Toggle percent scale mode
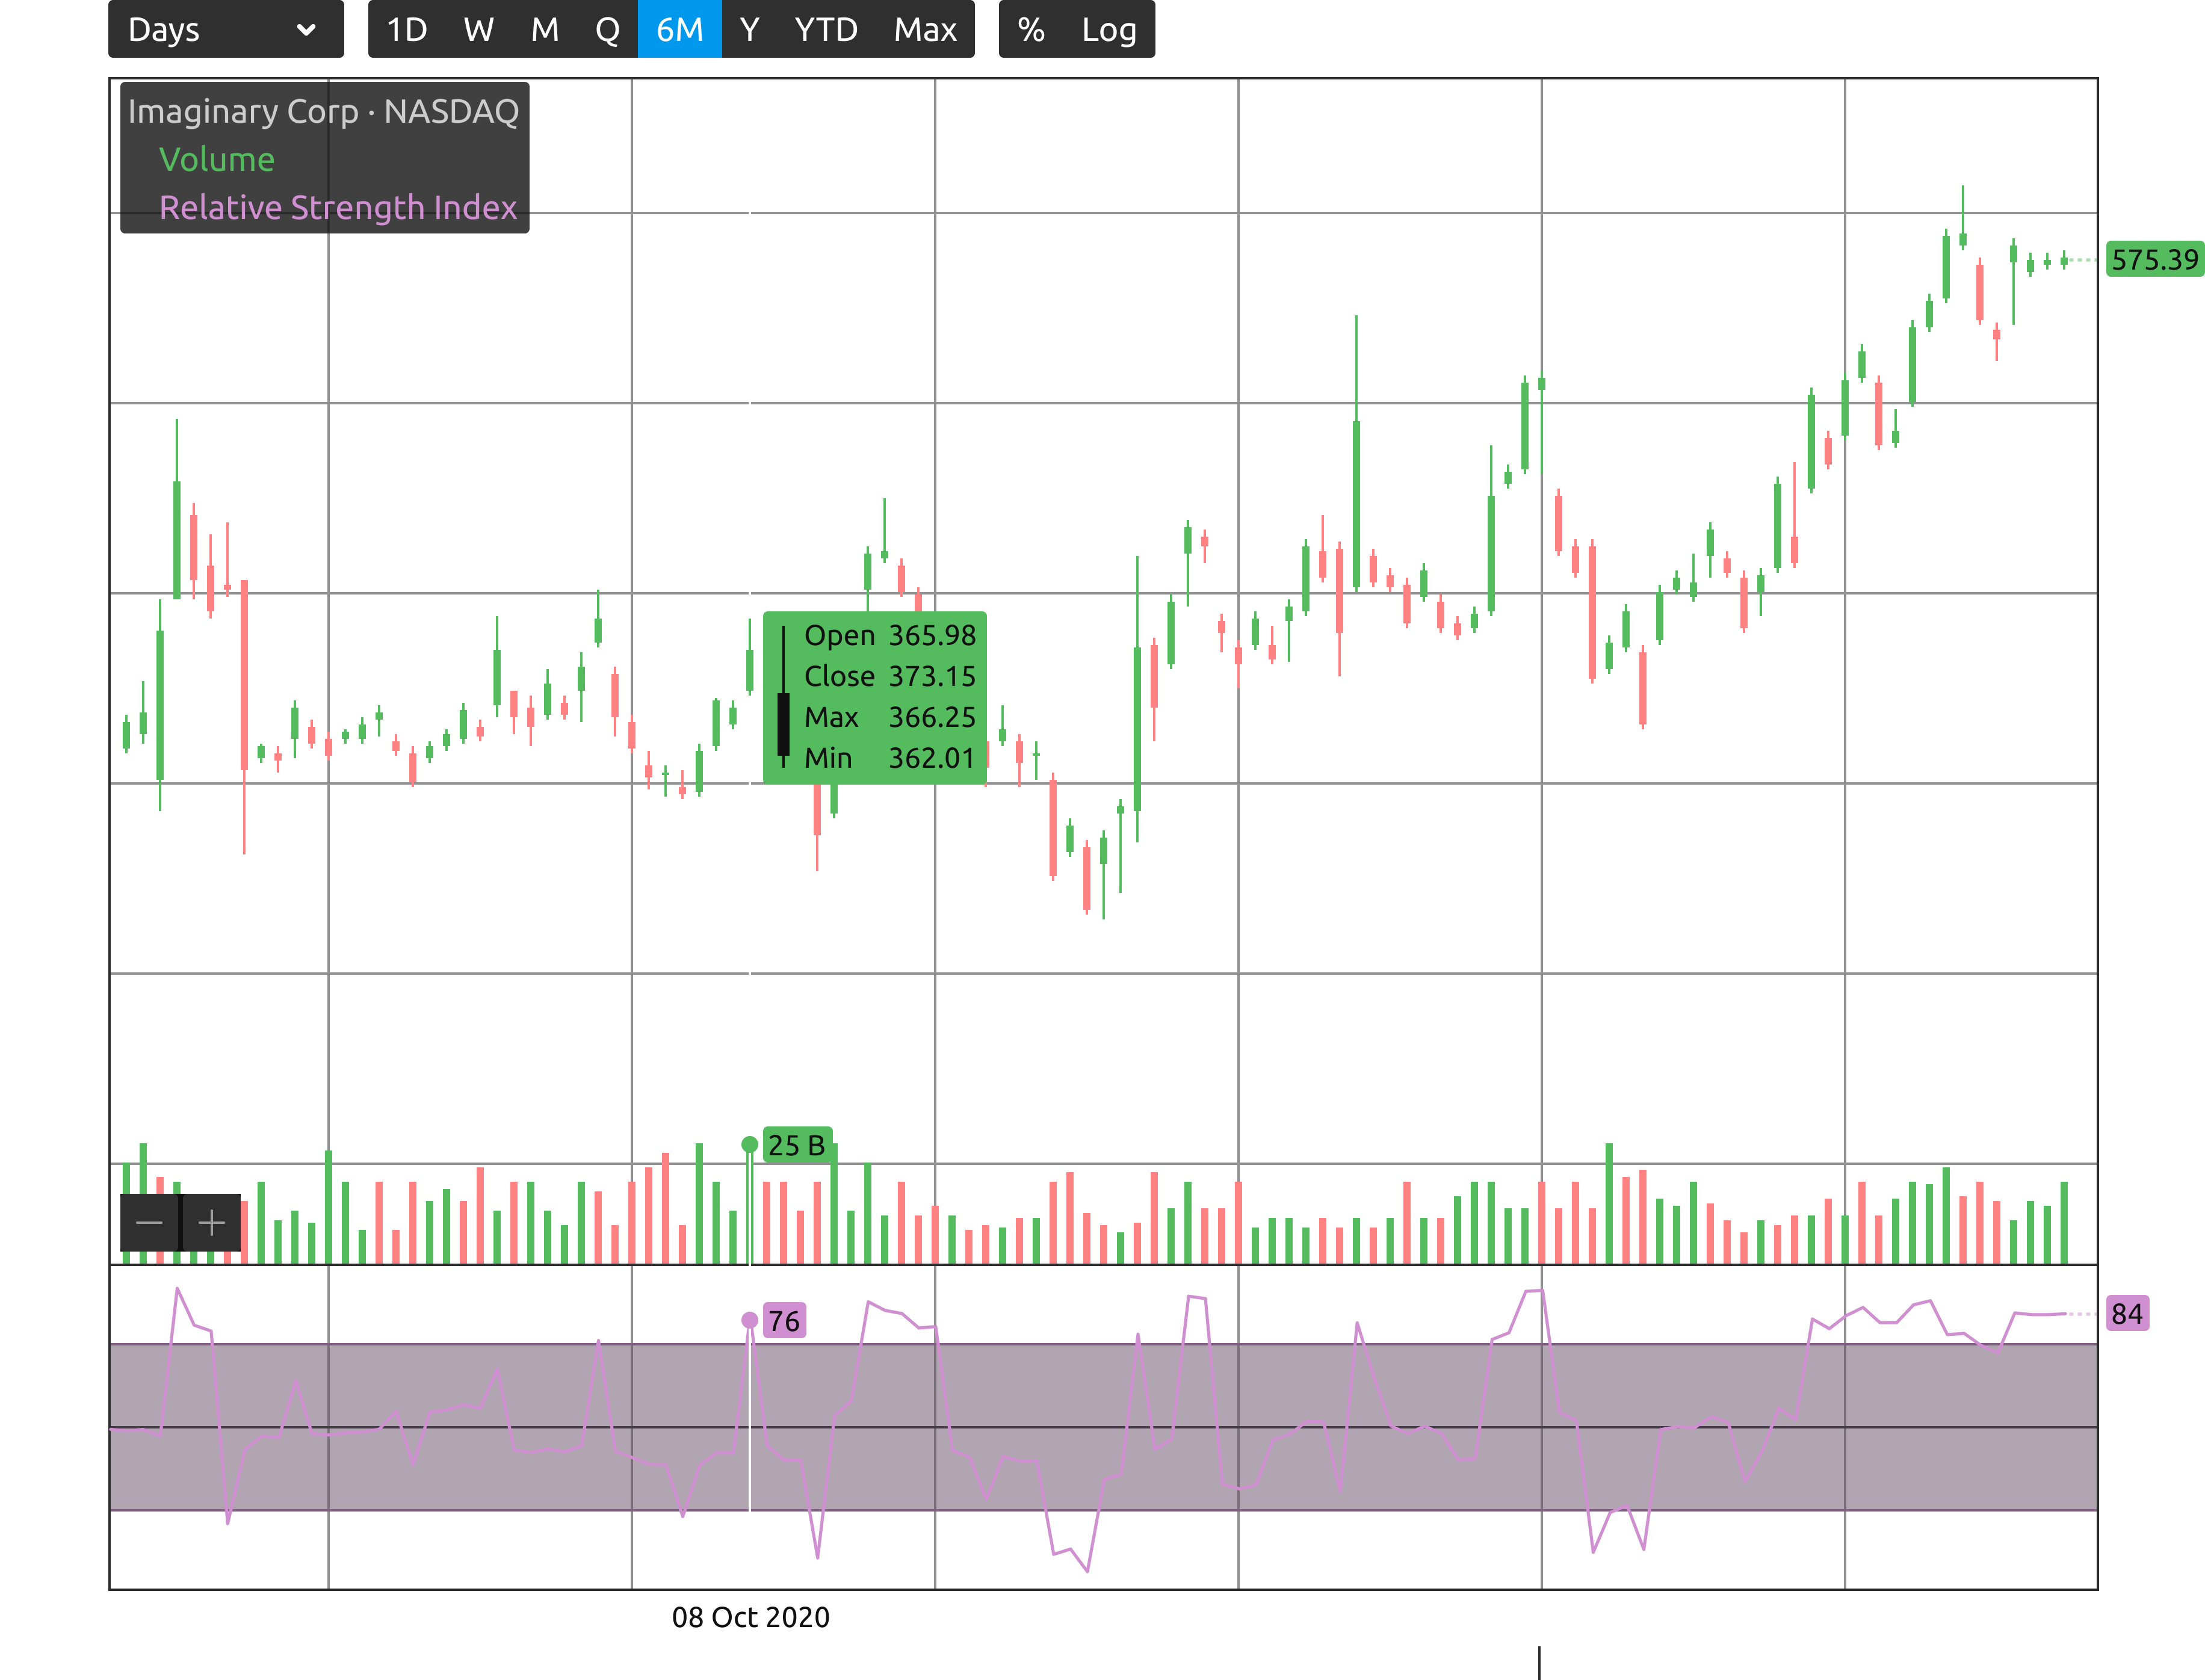 (x=1031, y=30)
